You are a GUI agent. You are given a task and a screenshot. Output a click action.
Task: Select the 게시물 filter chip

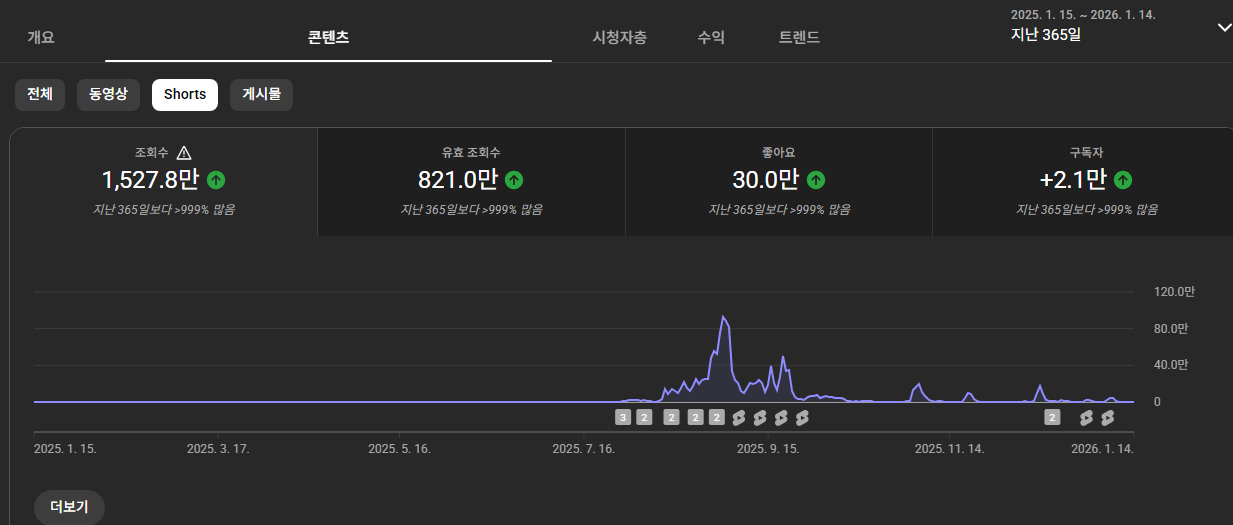[x=261, y=95]
